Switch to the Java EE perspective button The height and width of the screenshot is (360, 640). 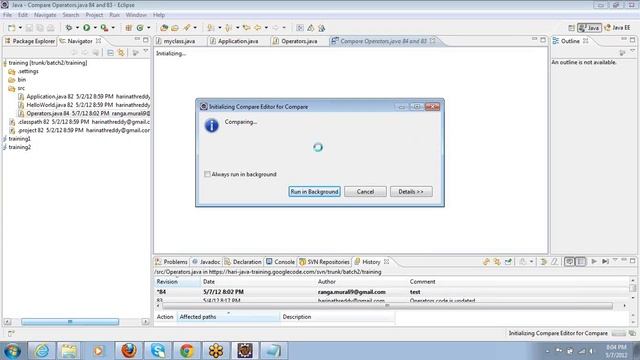coord(617,28)
